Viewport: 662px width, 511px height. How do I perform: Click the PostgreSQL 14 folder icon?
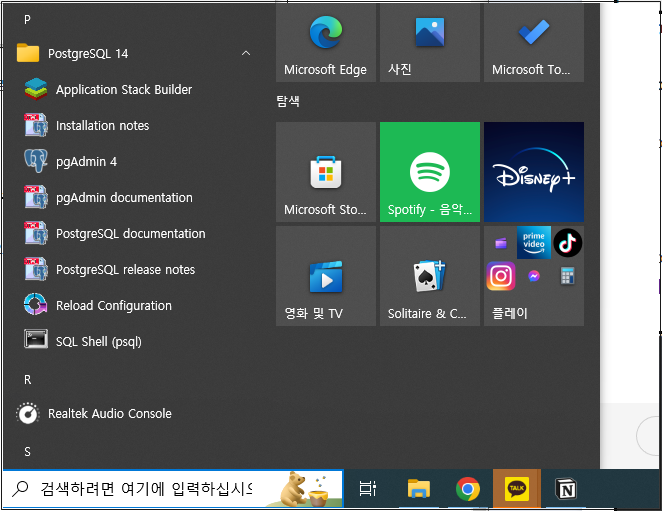(x=28, y=53)
